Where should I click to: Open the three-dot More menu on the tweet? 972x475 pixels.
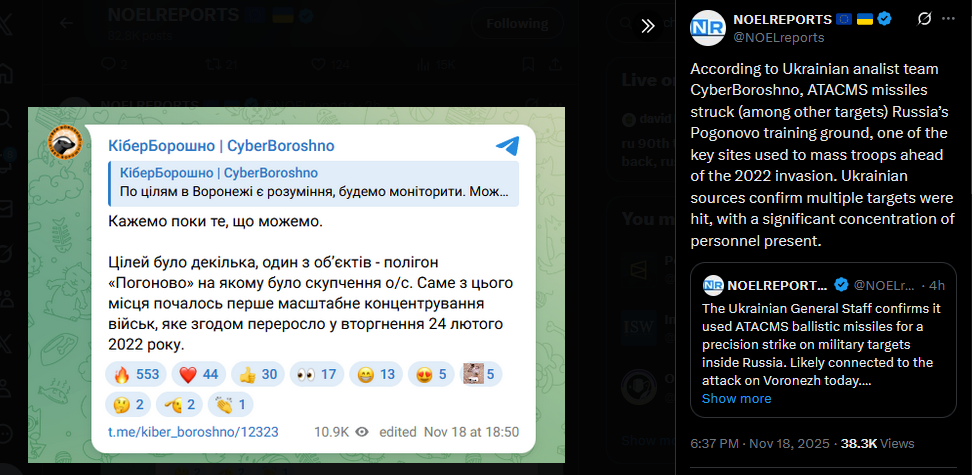point(948,19)
